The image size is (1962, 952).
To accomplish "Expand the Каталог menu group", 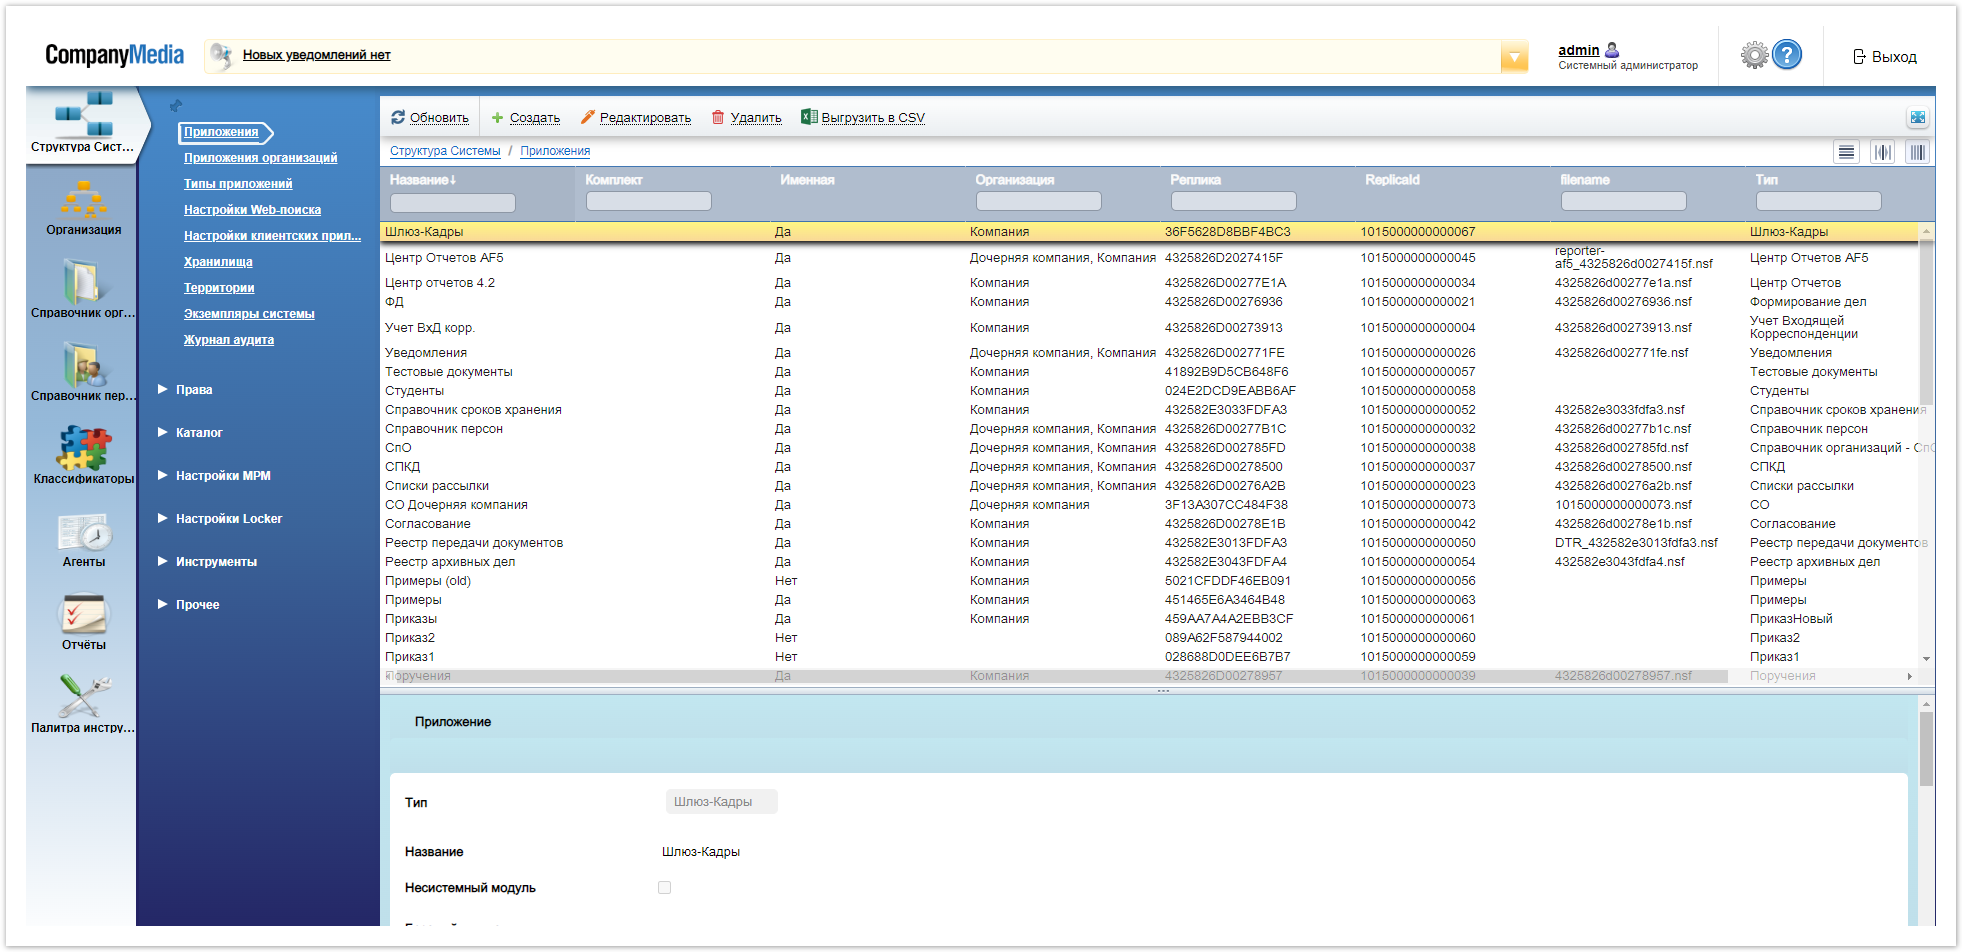I will (190, 433).
